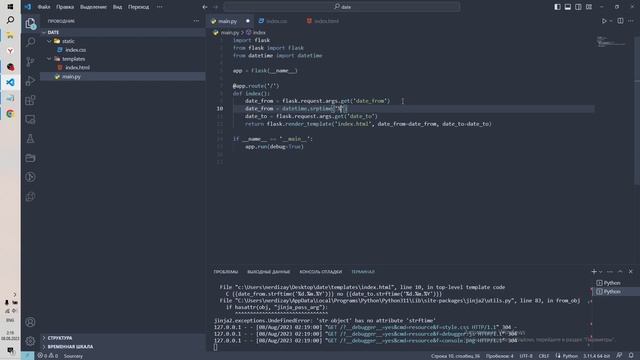This screenshot has height=360, width=640.
Task: Select the Терминал panel tab
Action: coord(363,272)
